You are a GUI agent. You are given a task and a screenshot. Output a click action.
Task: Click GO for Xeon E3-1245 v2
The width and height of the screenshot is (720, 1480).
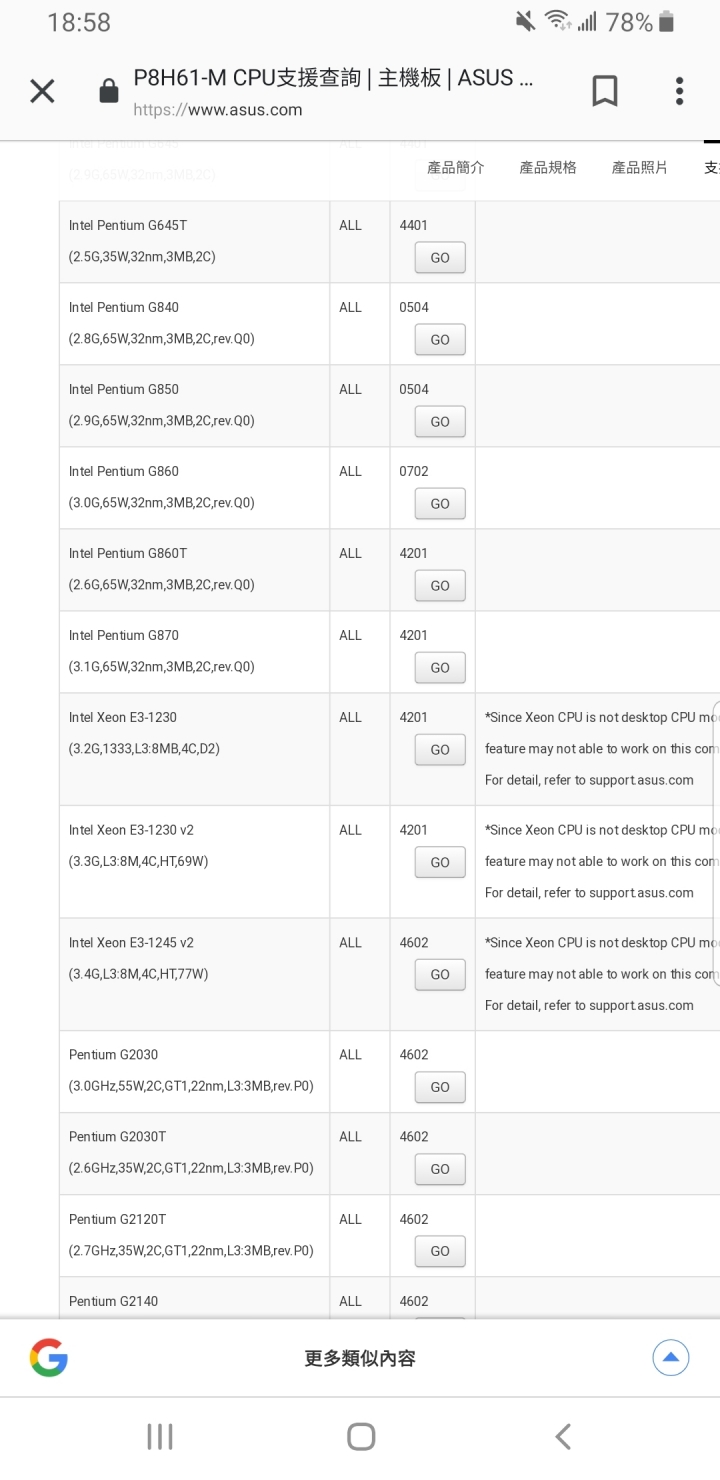pyautogui.click(x=440, y=975)
